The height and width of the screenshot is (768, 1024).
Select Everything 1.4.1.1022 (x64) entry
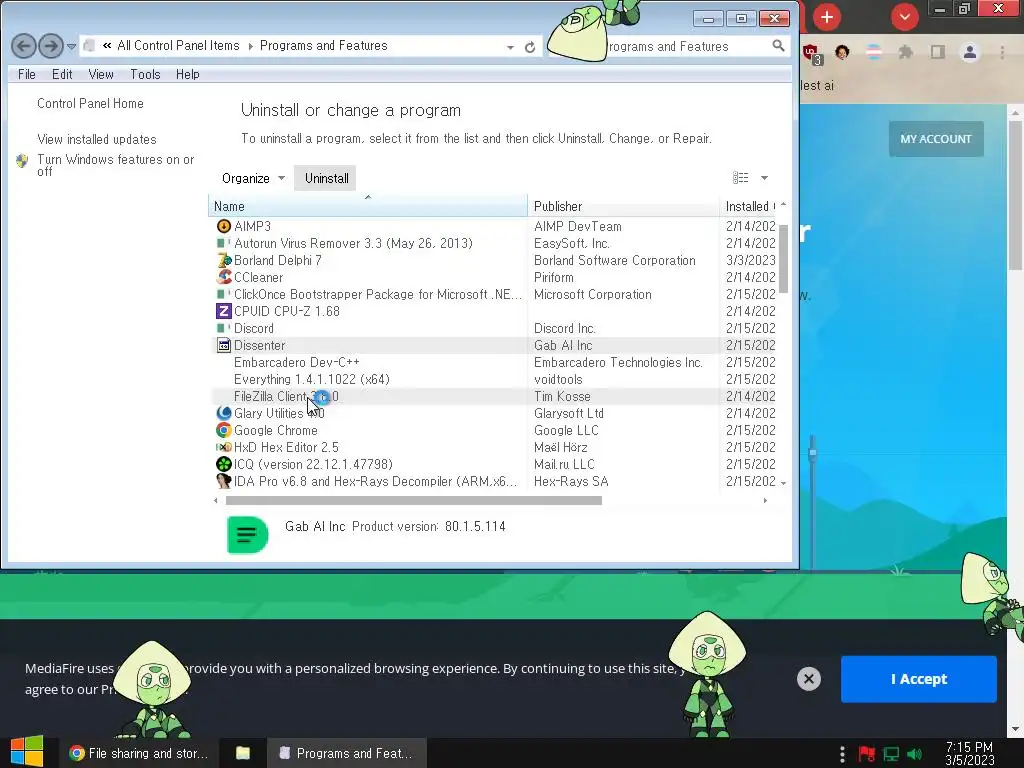pyautogui.click(x=312, y=379)
